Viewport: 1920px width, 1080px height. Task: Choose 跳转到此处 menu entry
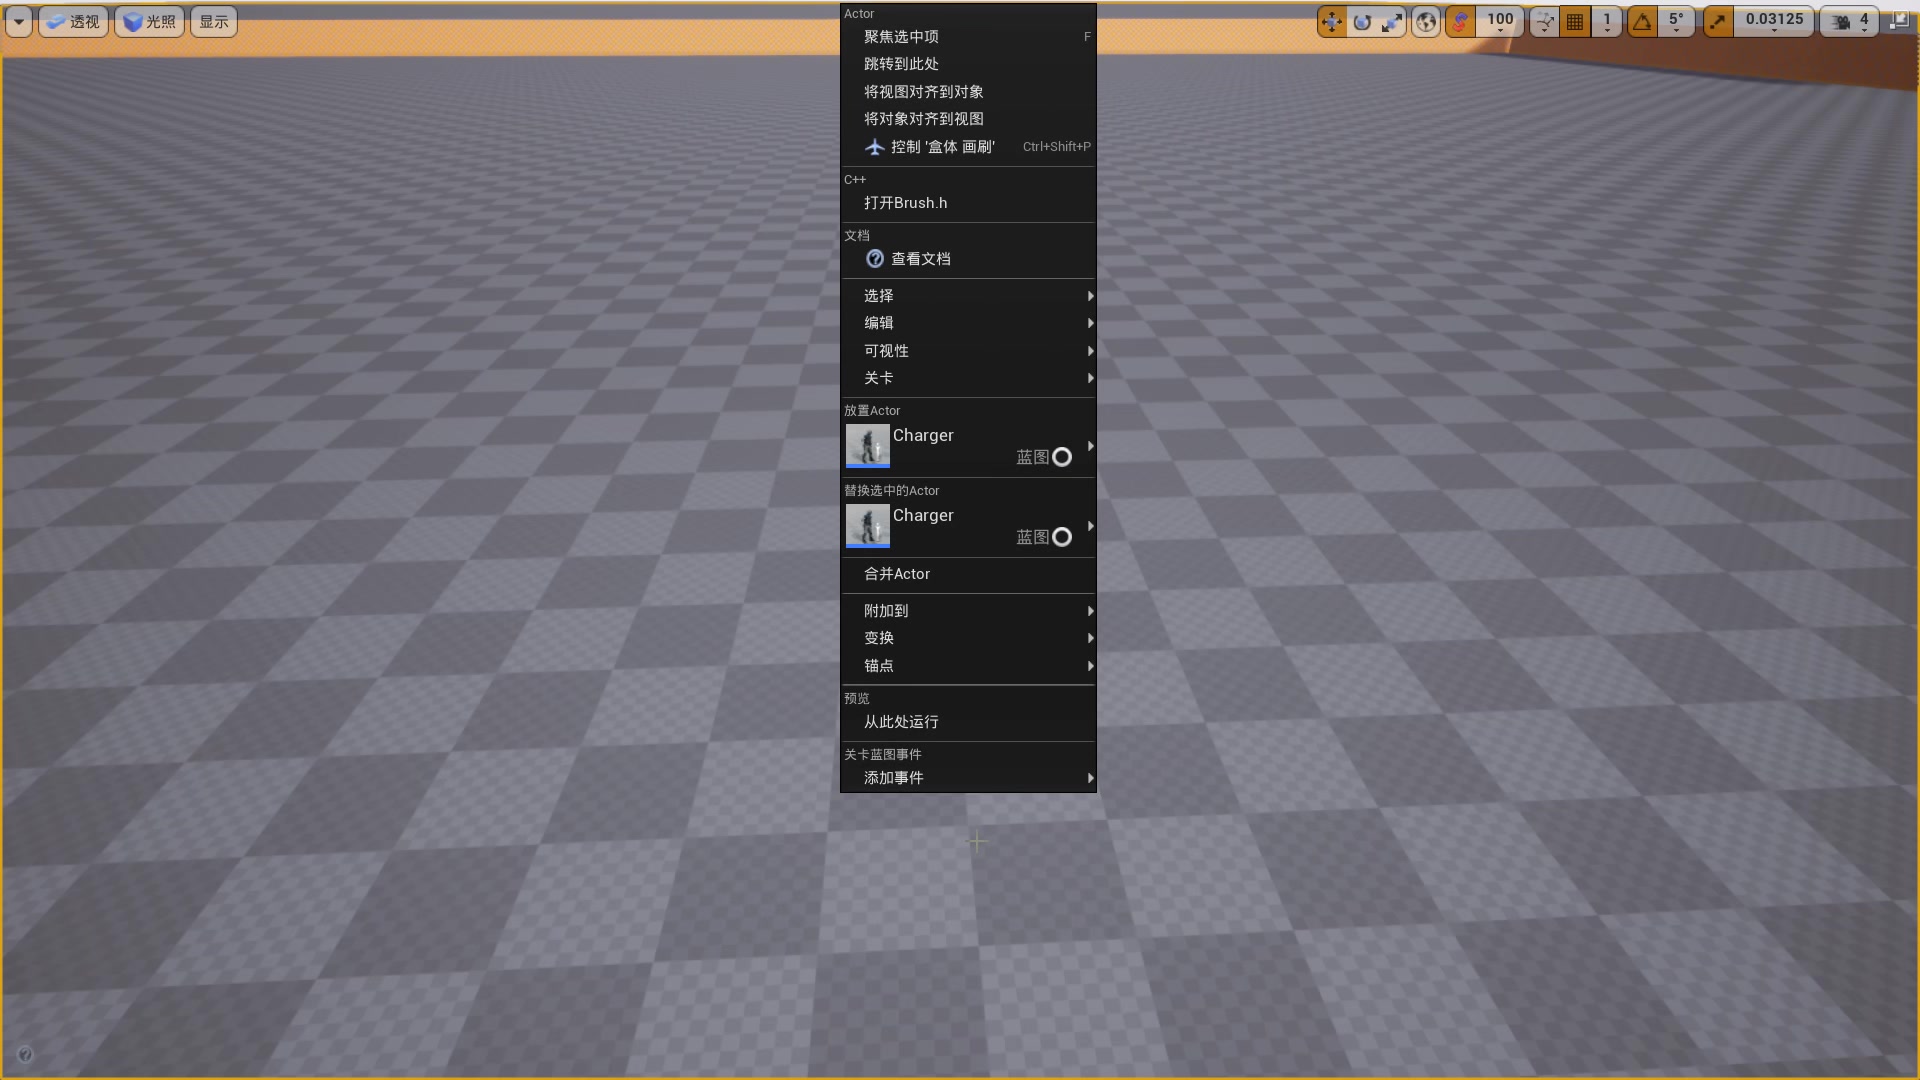coord(968,64)
